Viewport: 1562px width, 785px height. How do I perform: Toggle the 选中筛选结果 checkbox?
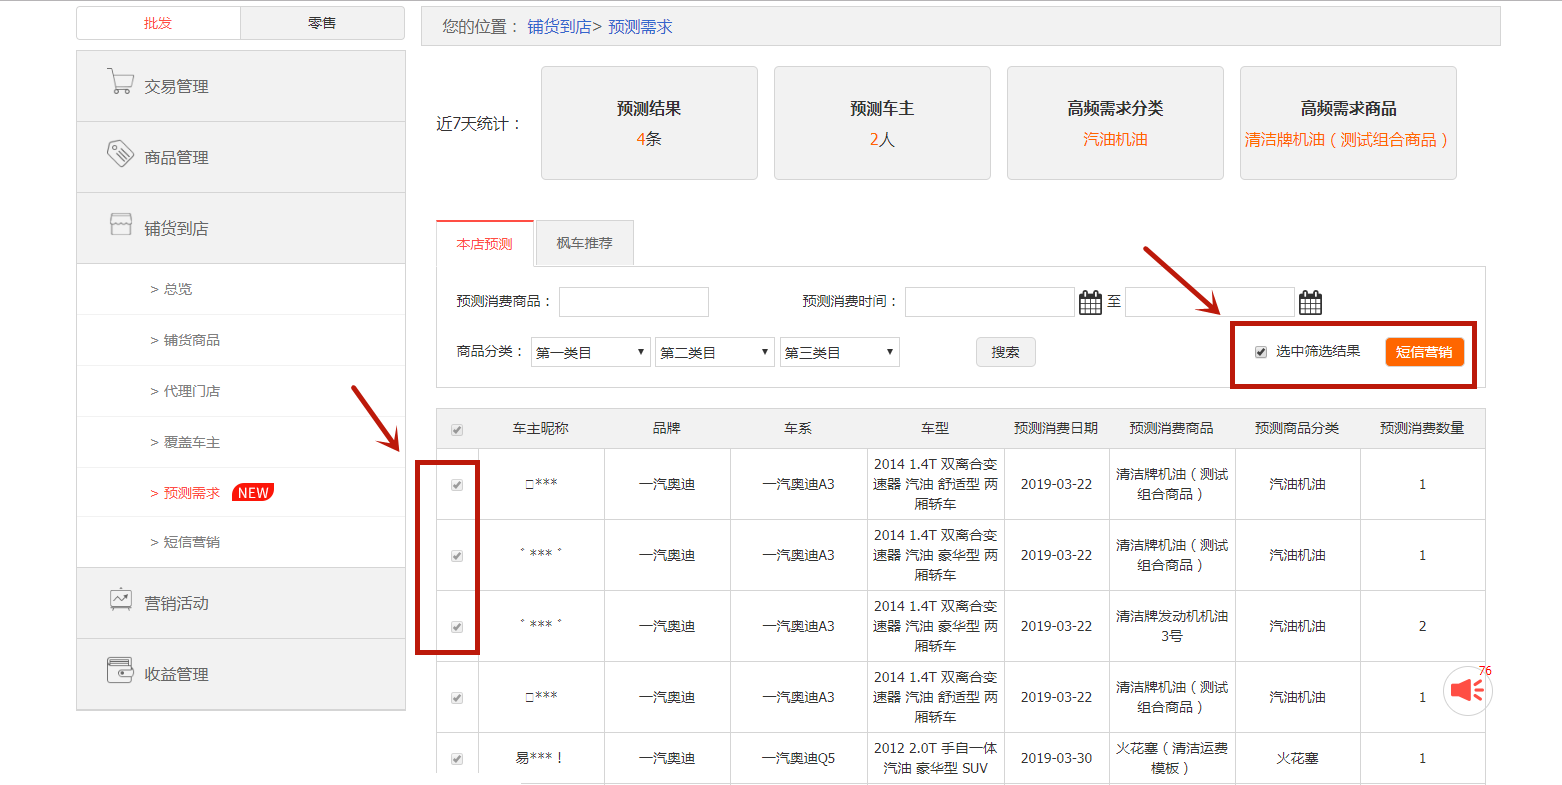pyautogui.click(x=1261, y=352)
